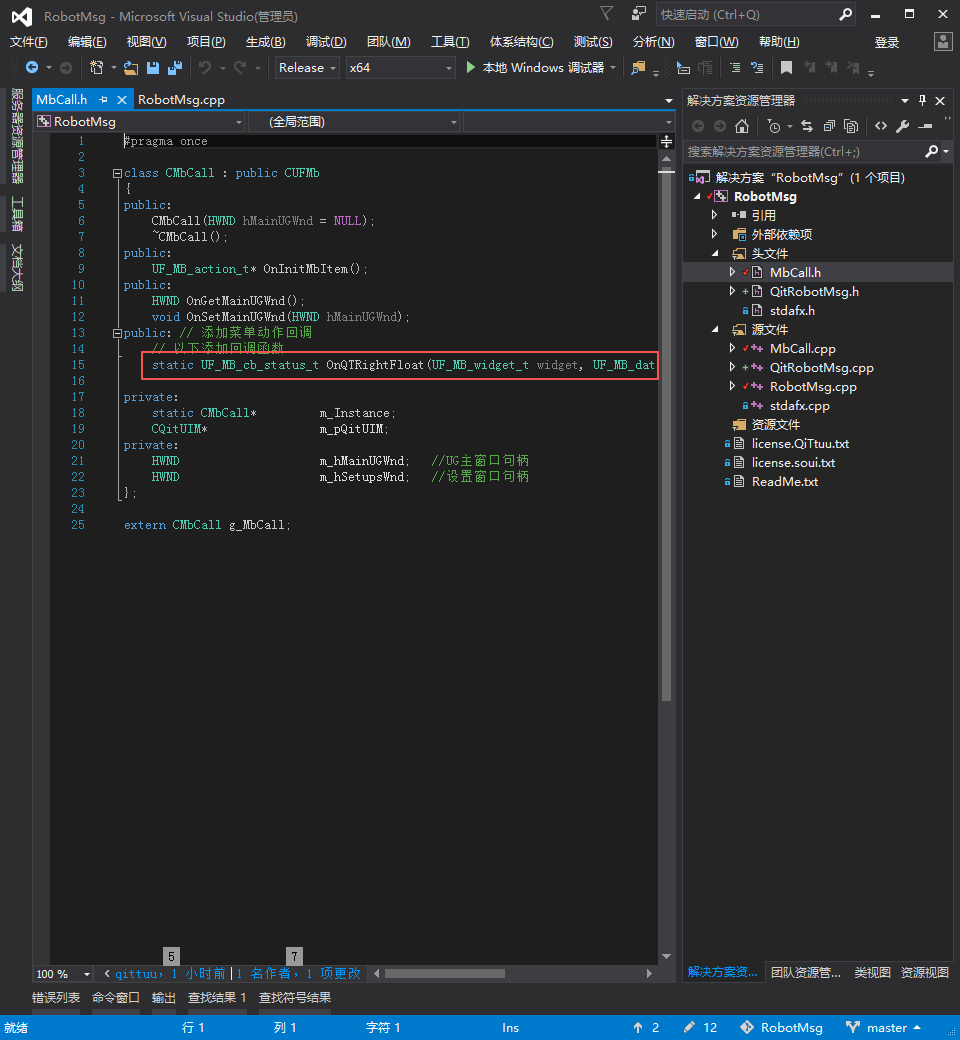This screenshot has width=960, height=1040.
Task: Open Properties via the wrench icon
Action: click(902, 126)
